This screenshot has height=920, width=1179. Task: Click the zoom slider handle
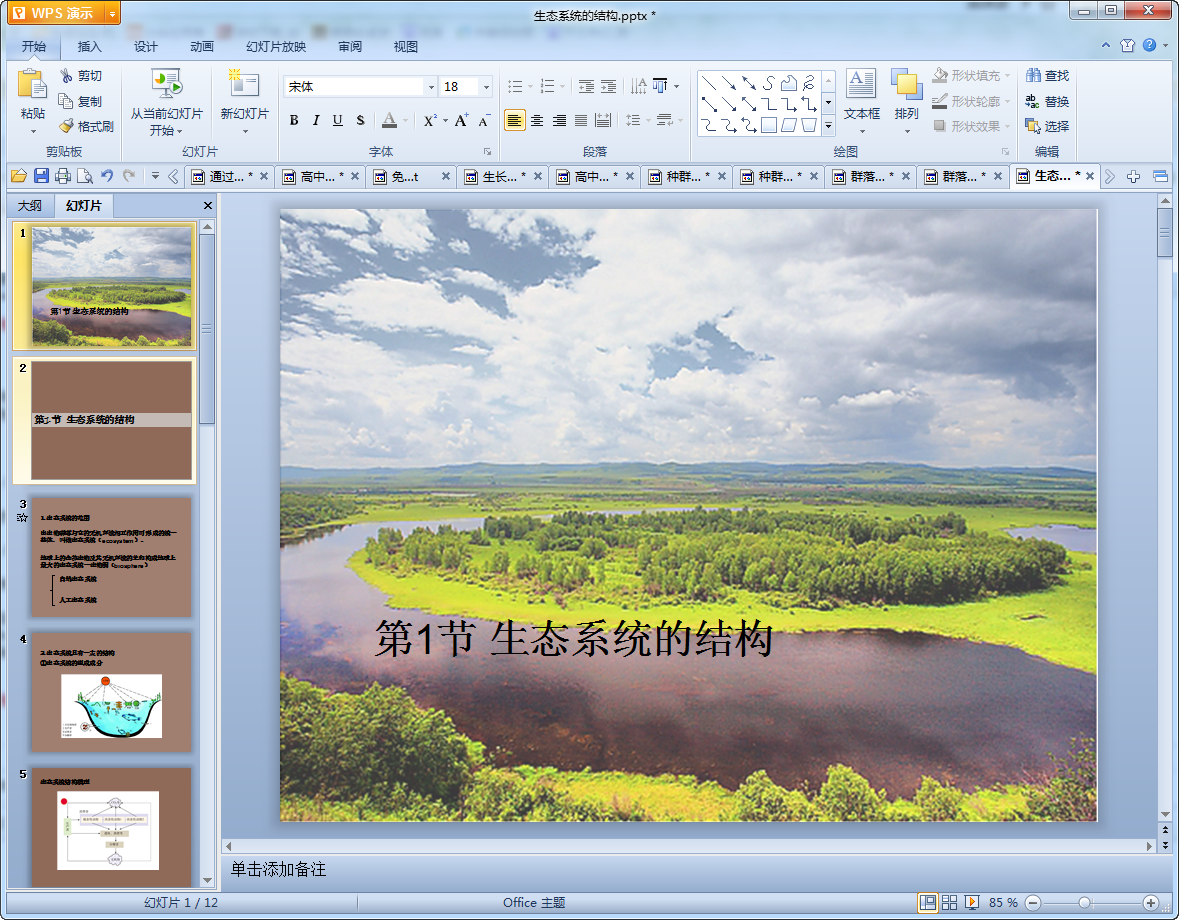pos(1084,902)
